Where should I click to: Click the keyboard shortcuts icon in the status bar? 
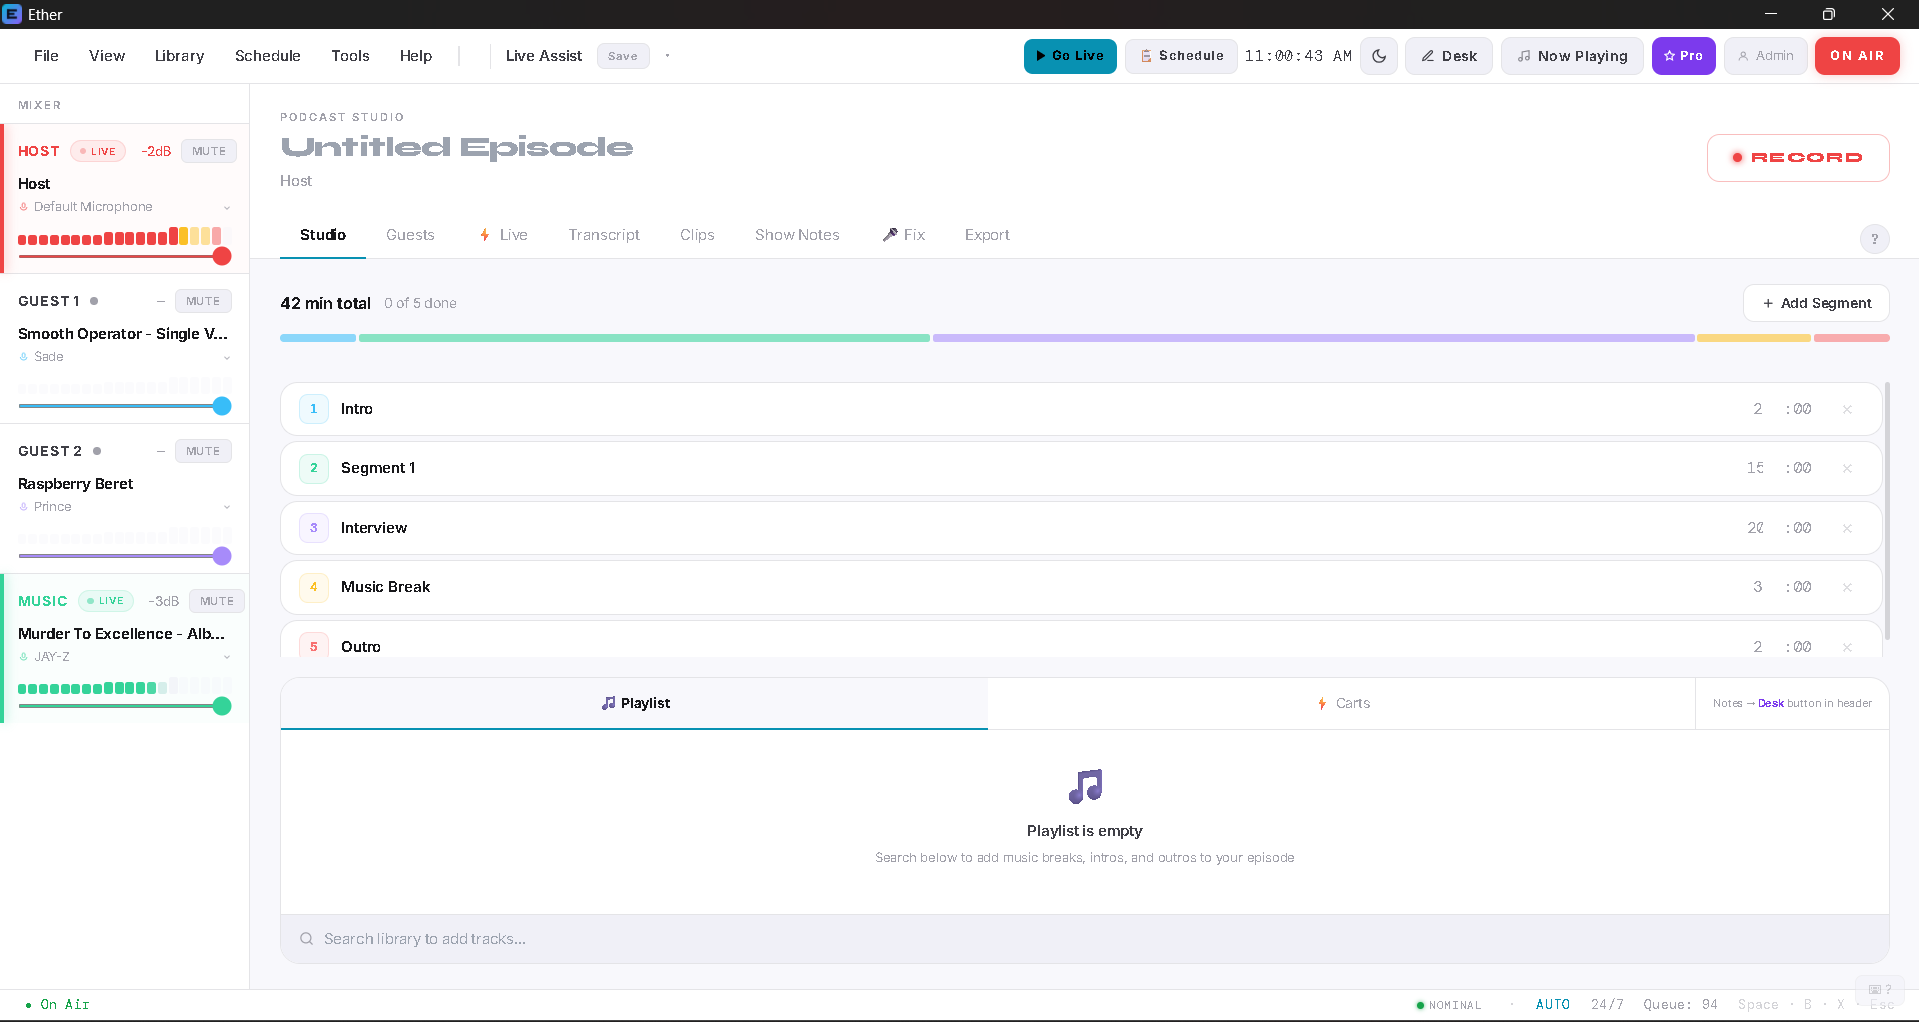(x=1880, y=989)
